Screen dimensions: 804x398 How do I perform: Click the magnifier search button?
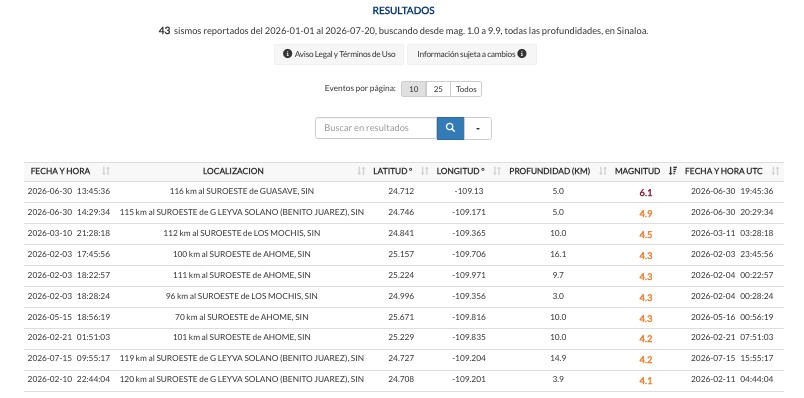(x=450, y=128)
